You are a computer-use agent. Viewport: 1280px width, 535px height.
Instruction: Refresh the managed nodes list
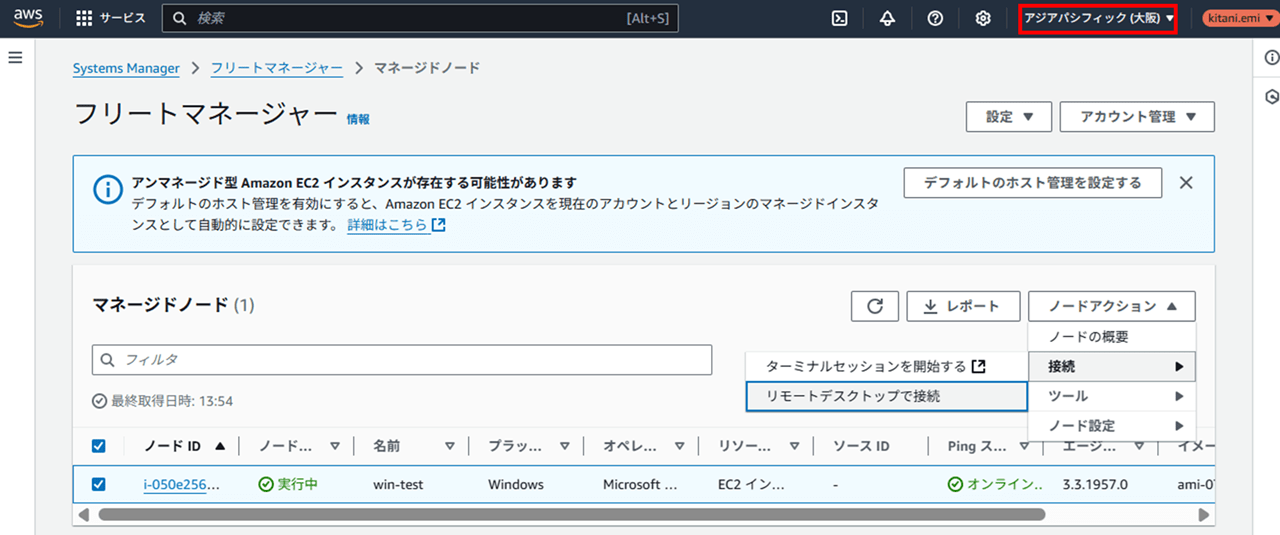875,306
